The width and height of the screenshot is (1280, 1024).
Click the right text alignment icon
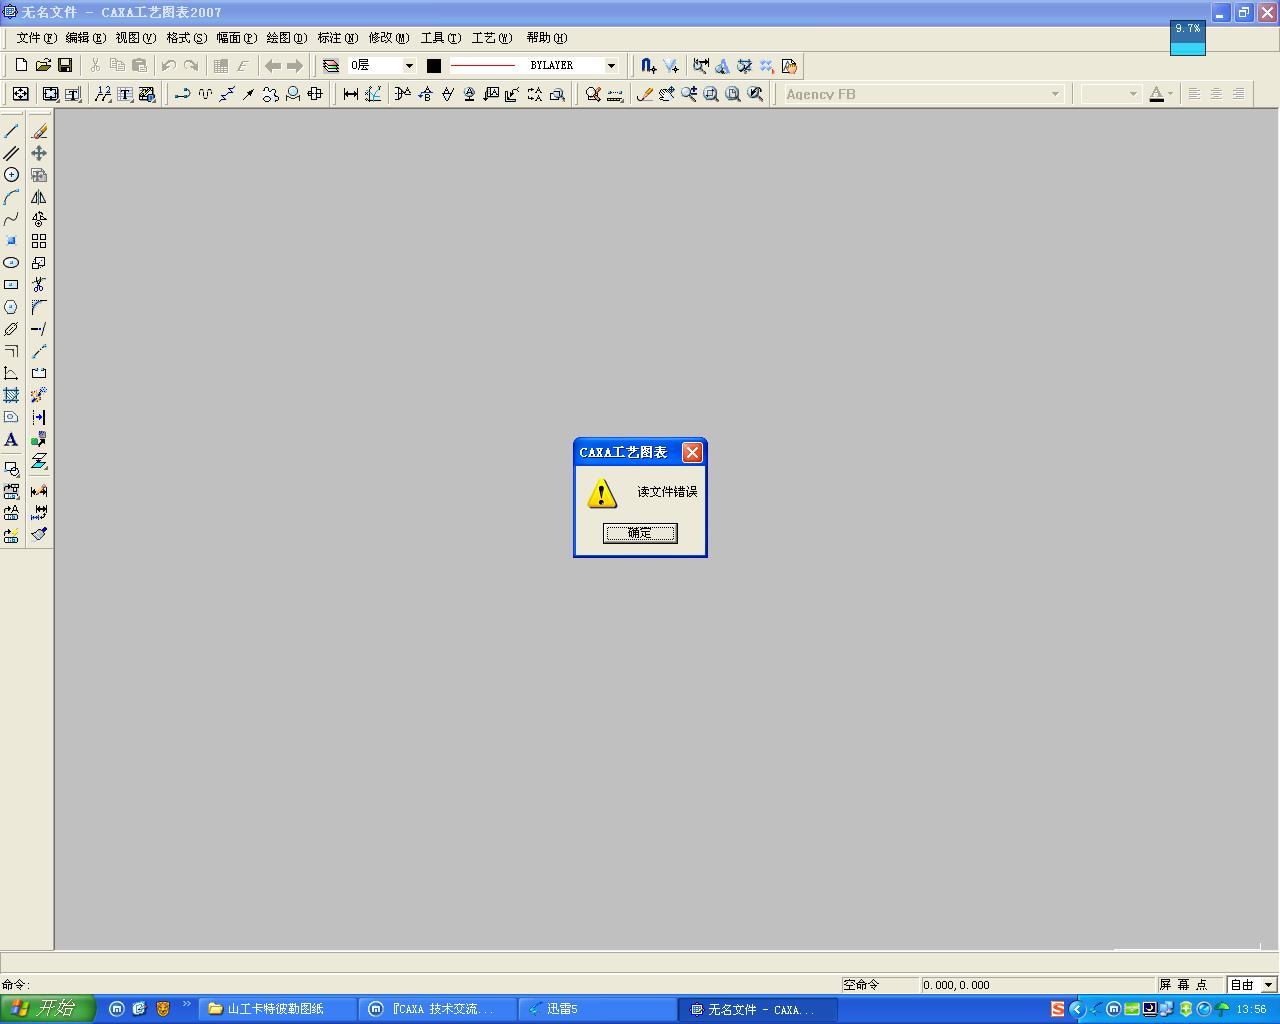(1238, 94)
